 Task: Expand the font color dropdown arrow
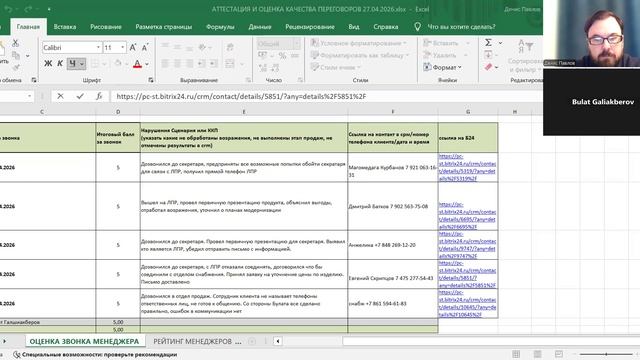point(147,64)
